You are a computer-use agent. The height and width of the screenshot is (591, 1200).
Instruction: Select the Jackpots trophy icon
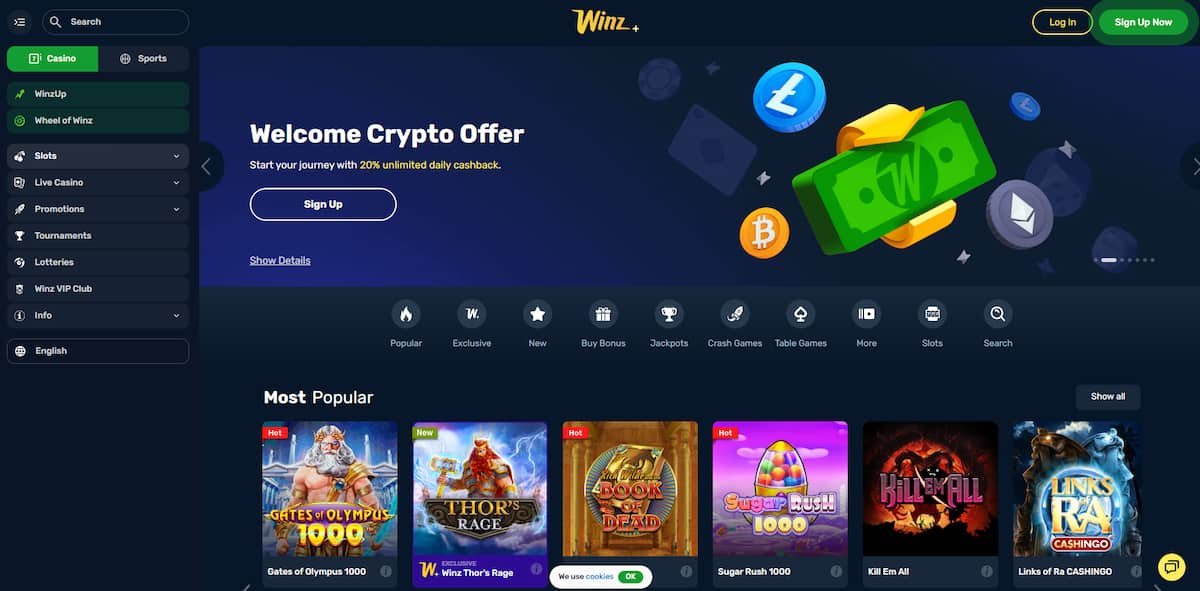pyautogui.click(x=669, y=314)
